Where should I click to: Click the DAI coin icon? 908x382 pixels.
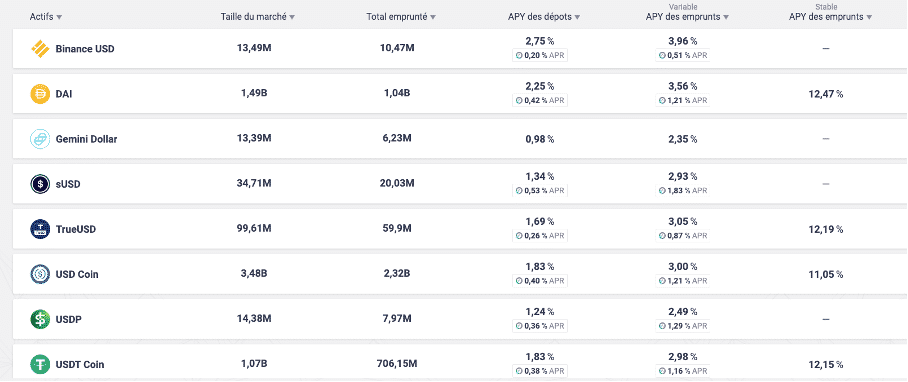coord(40,94)
